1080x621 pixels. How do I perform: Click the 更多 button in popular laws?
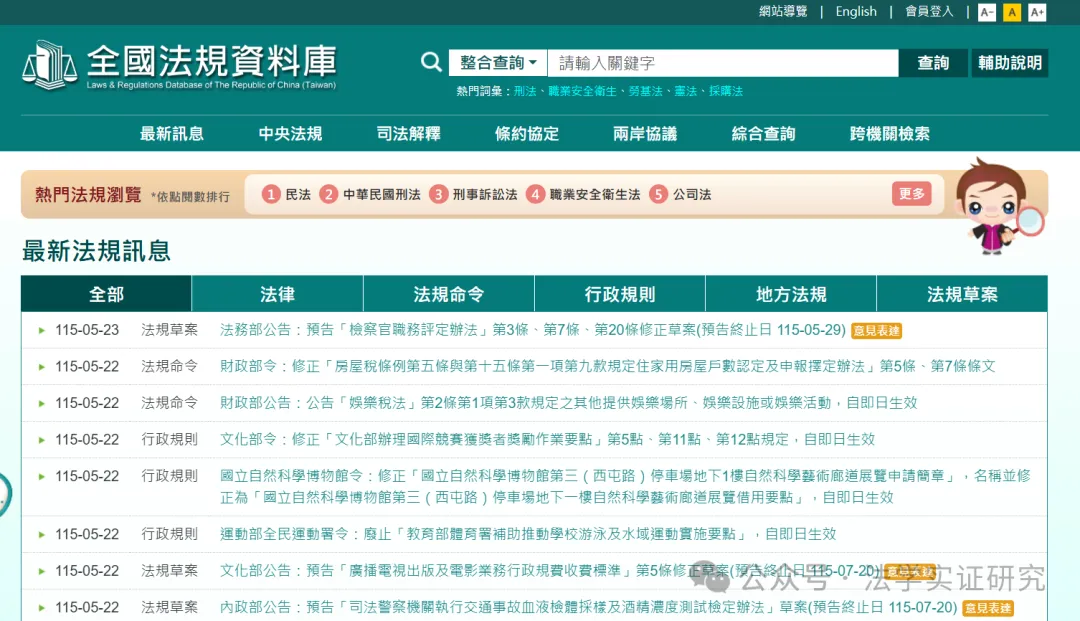(x=911, y=194)
